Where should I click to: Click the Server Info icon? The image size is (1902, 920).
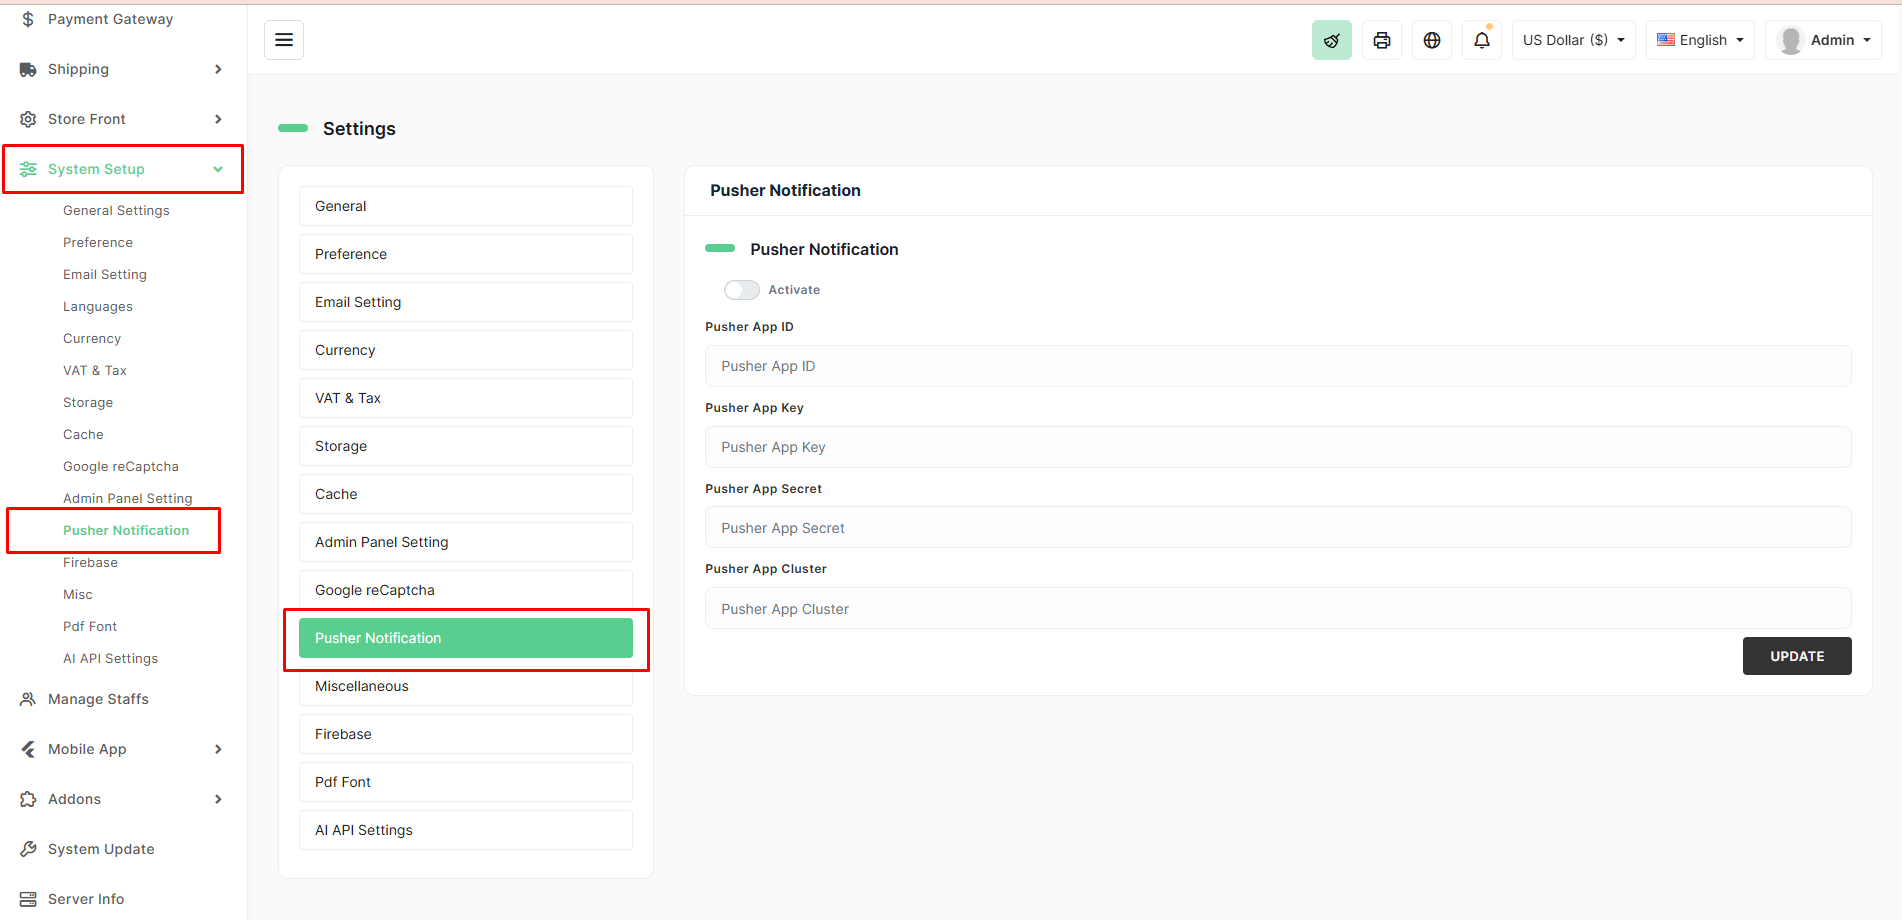28,899
